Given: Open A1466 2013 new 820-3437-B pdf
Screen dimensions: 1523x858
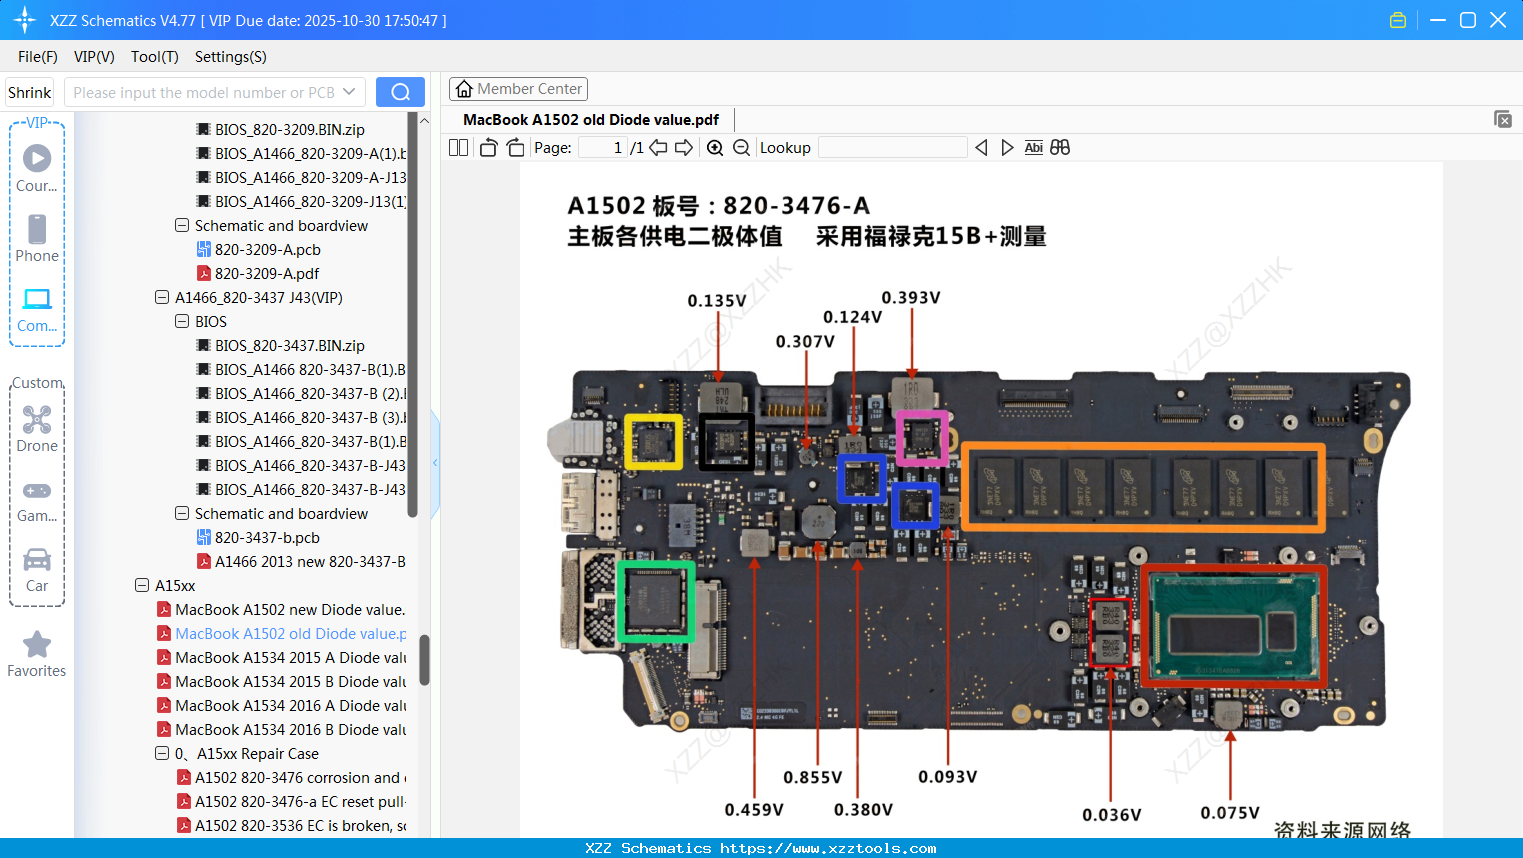Looking at the screenshot, I should (301, 561).
